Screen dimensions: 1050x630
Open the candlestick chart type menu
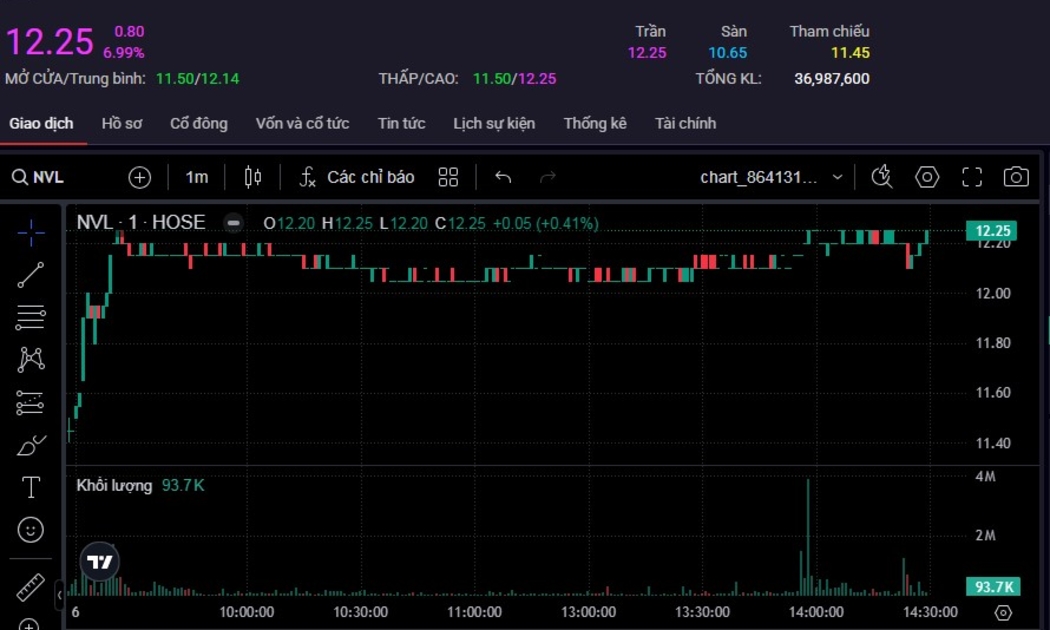253,177
